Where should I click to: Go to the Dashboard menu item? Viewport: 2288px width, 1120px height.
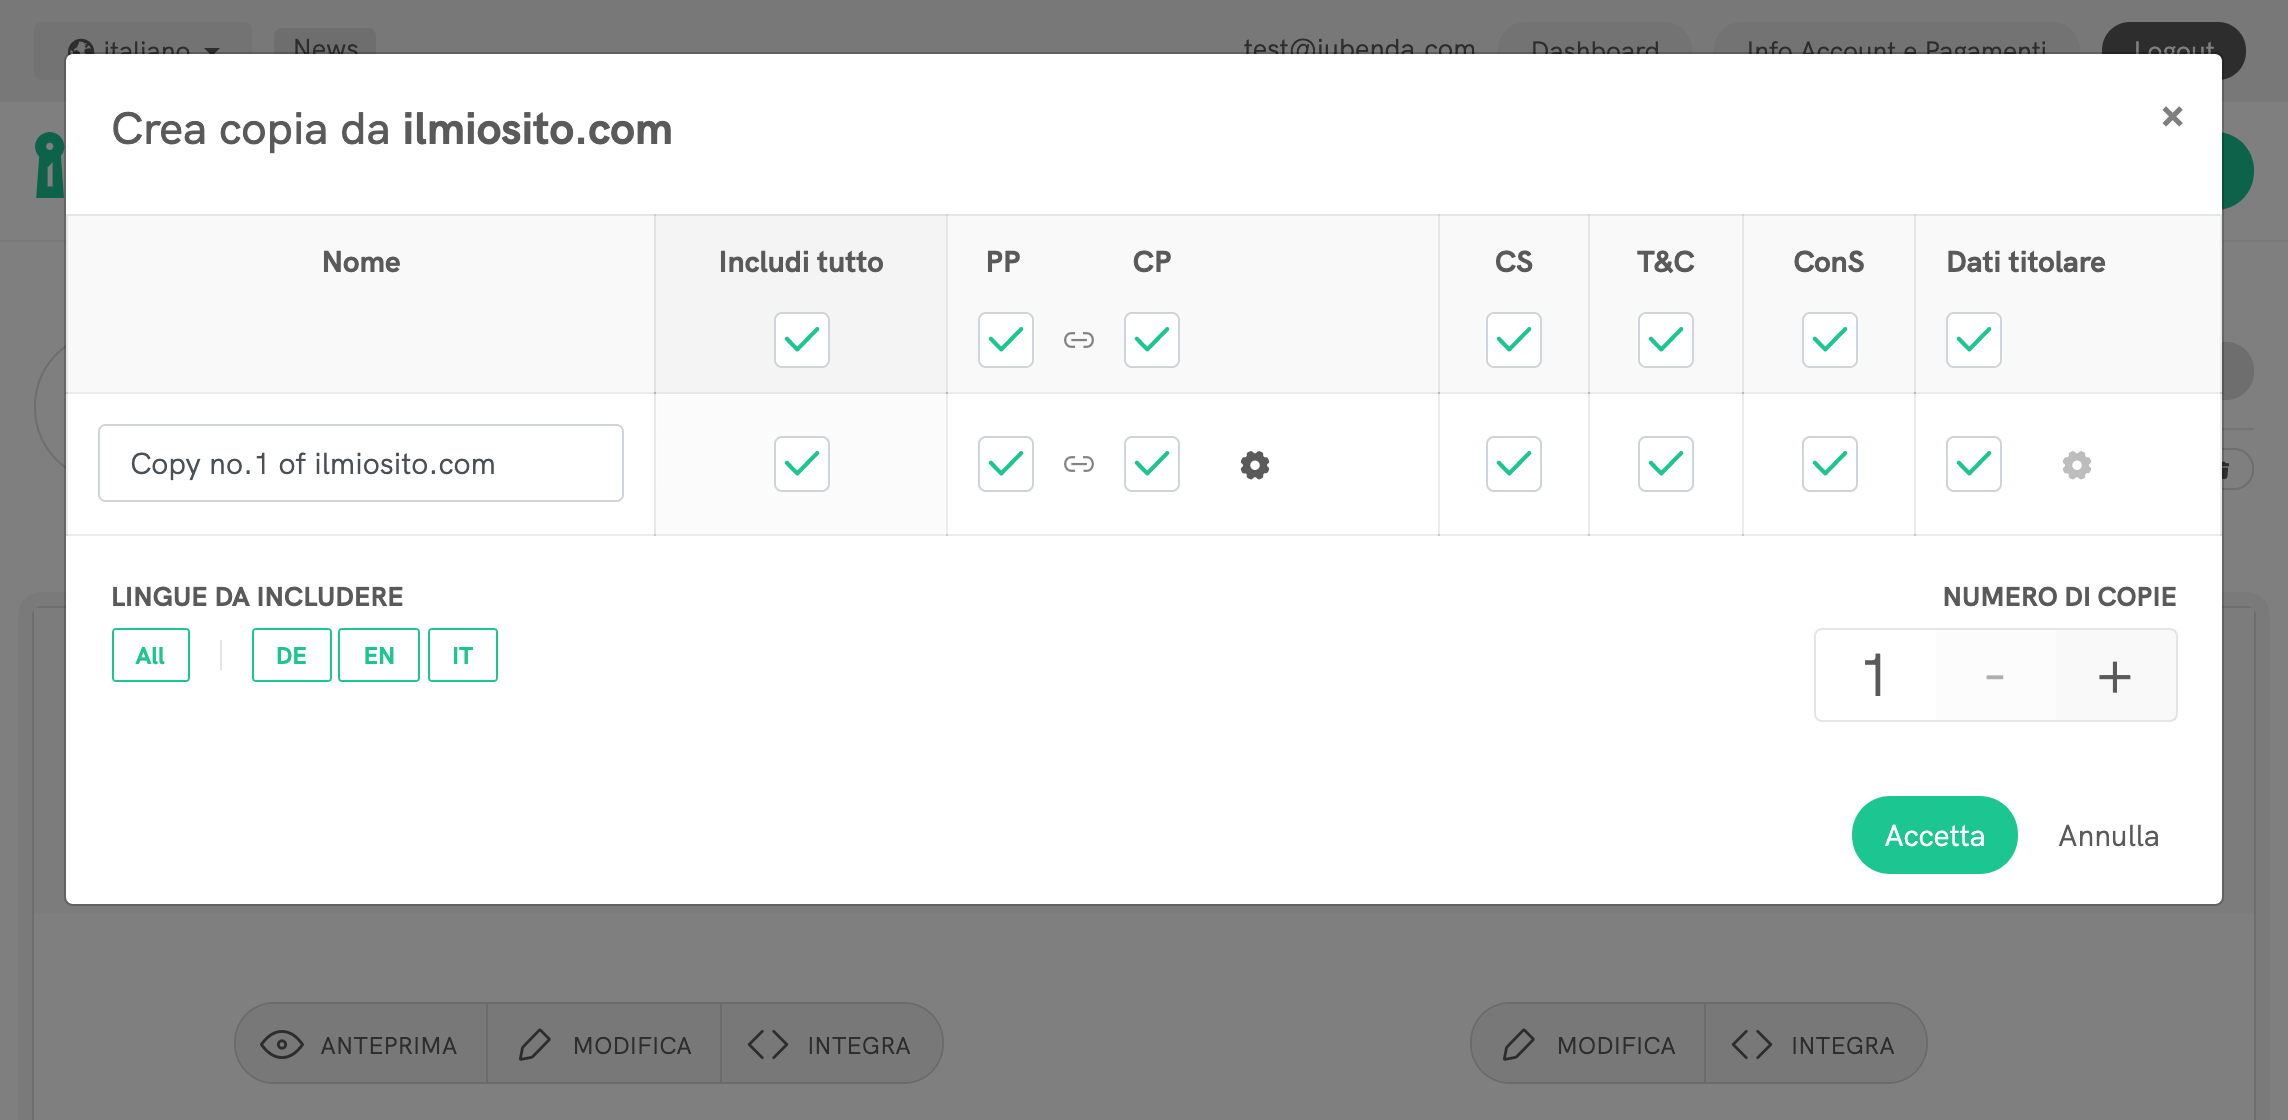pos(1594,49)
